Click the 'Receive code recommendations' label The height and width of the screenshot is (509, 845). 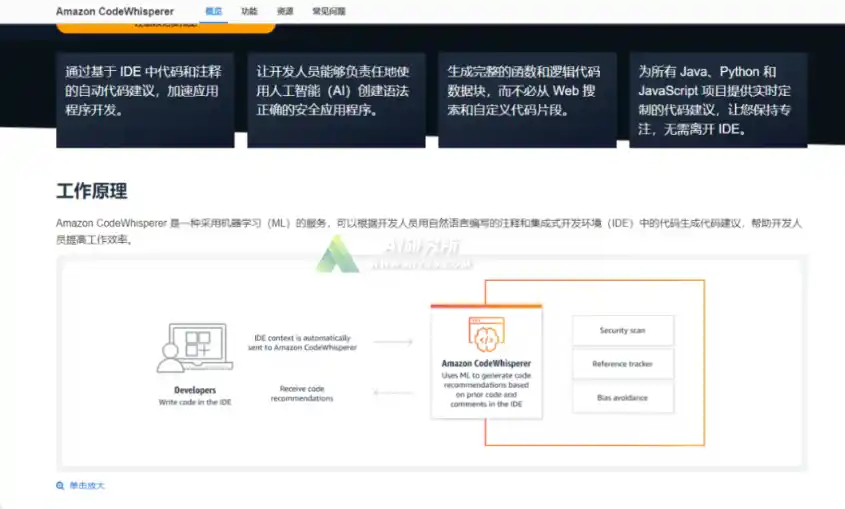point(302,394)
